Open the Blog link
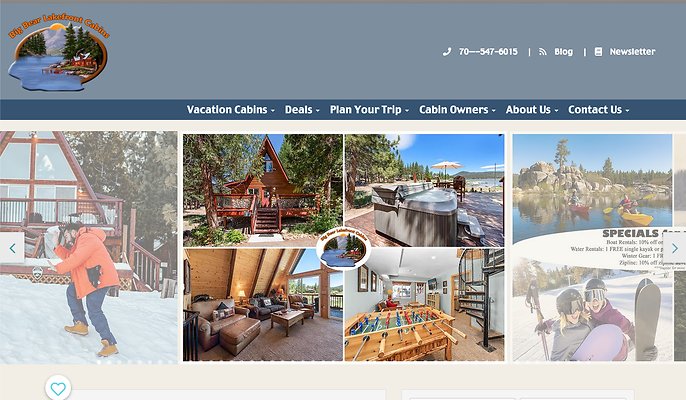The height and width of the screenshot is (400, 686). click(x=564, y=52)
